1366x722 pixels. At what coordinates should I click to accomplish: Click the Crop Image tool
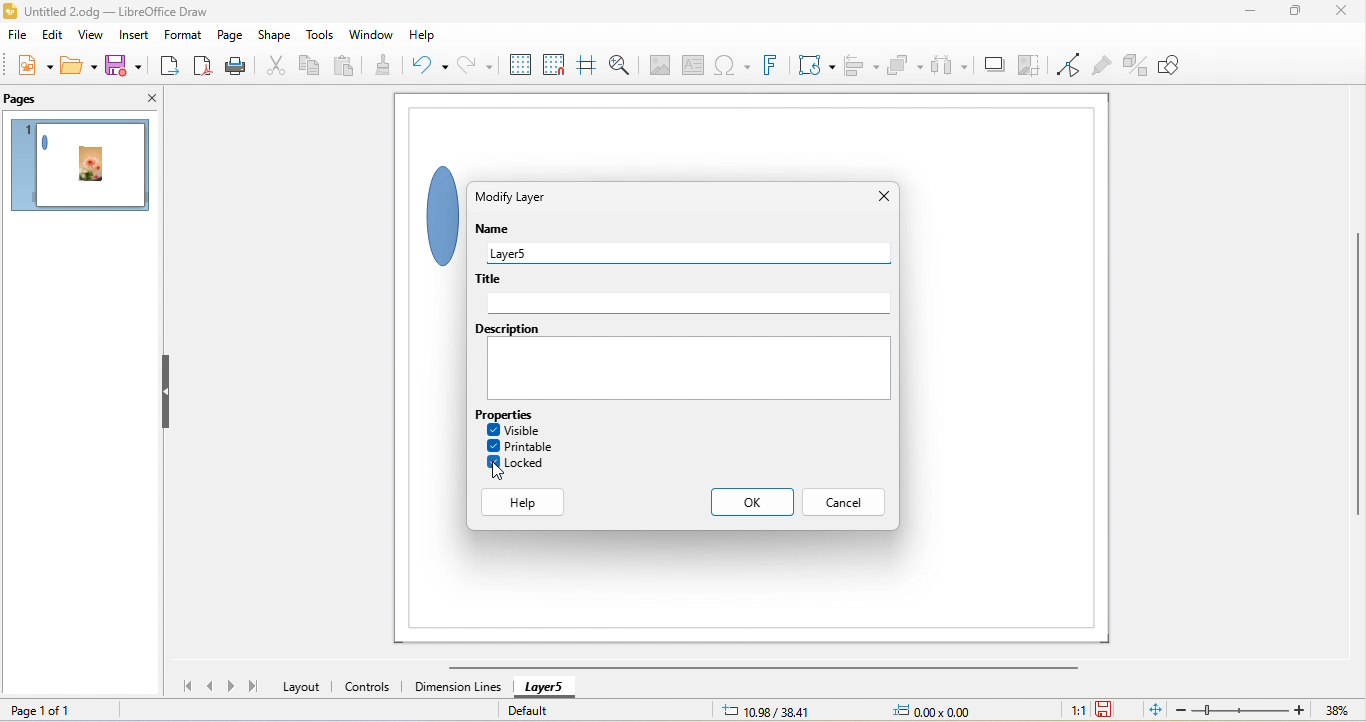point(1030,66)
